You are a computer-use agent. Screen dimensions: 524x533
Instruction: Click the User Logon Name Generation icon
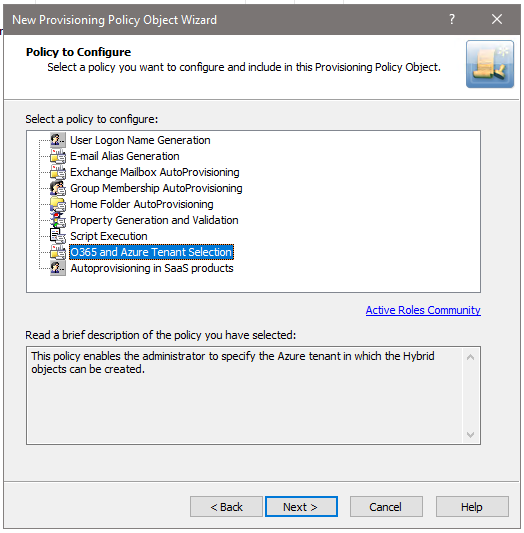tap(58, 140)
